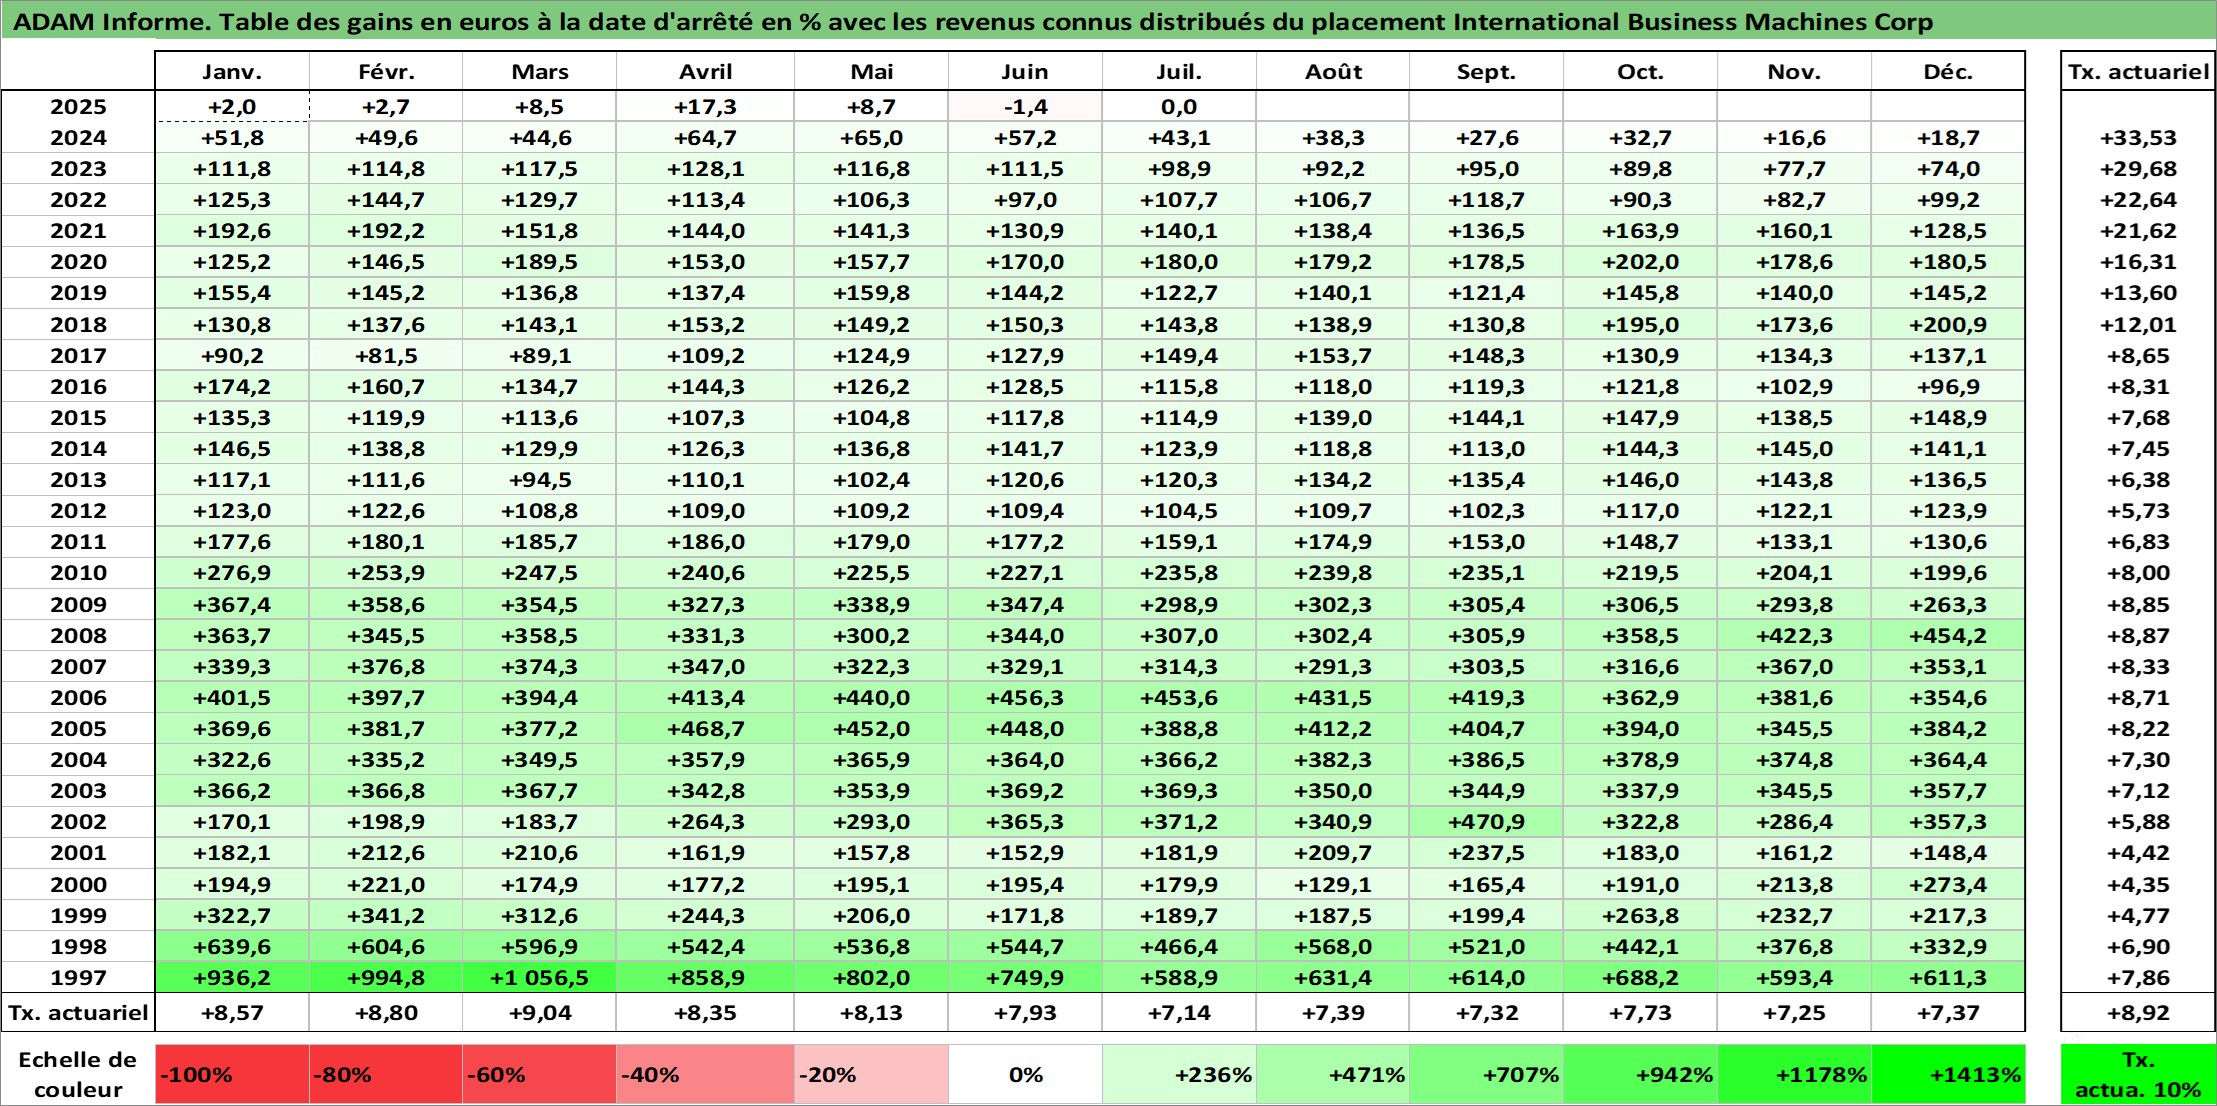Click the cell showing +202,0
Image resolution: width=2217 pixels, height=1106 pixels.
pos(1640,262)
